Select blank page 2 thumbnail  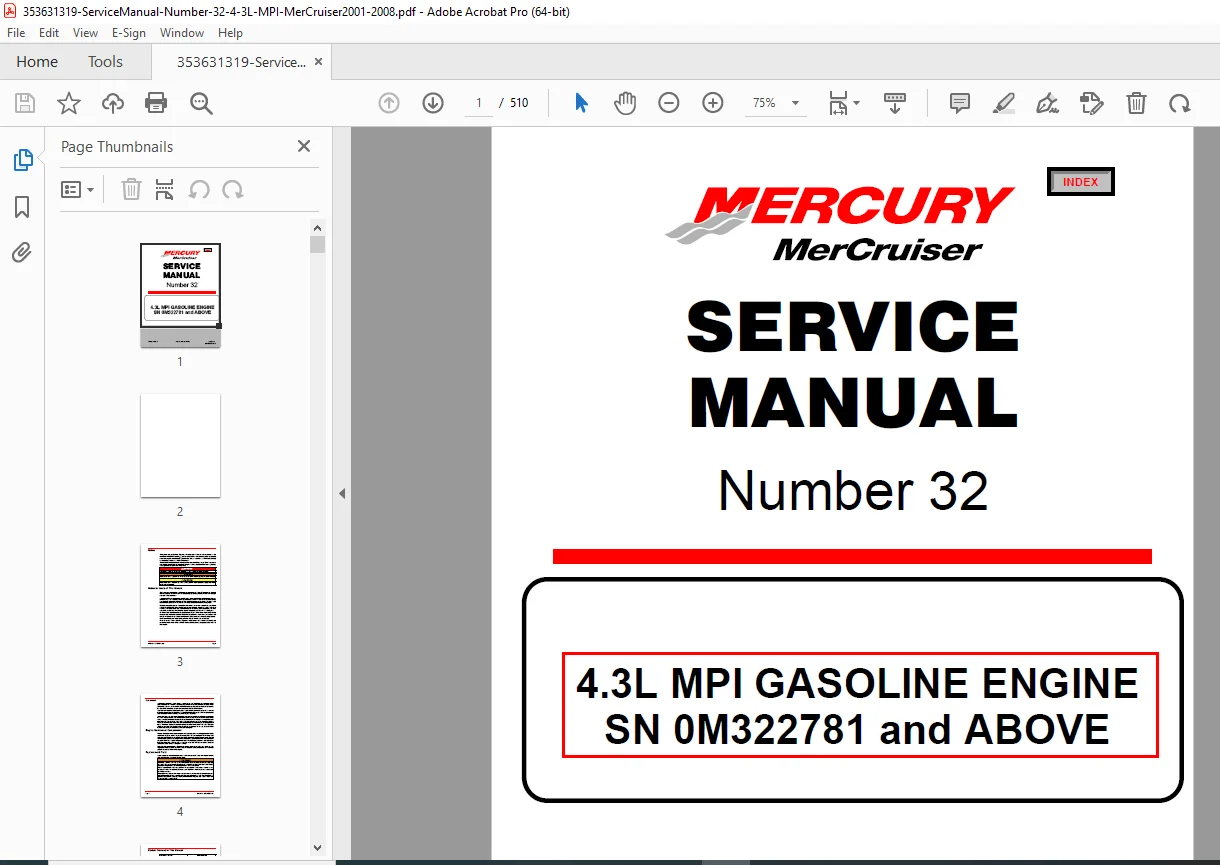click(x=180, y=445)
